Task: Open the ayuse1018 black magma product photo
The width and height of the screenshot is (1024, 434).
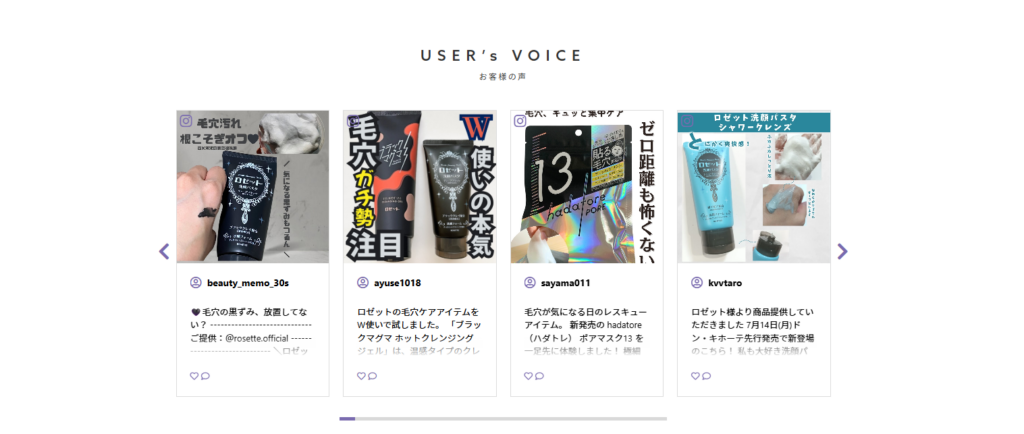Action: [420, 187]
